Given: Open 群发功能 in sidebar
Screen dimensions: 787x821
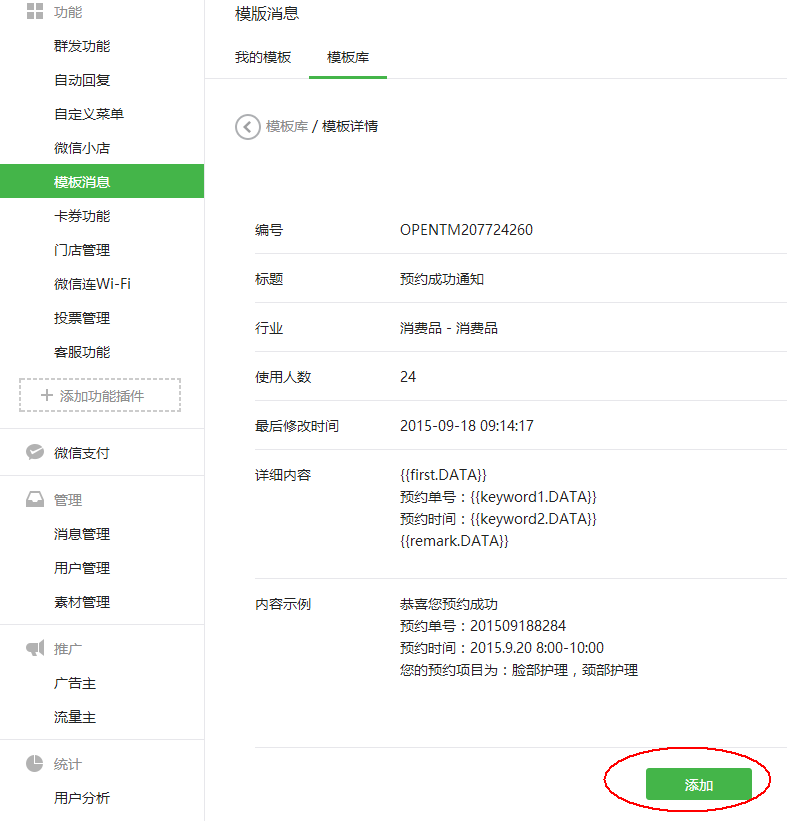Looking at the screenshot, I should tap(82, 46).
